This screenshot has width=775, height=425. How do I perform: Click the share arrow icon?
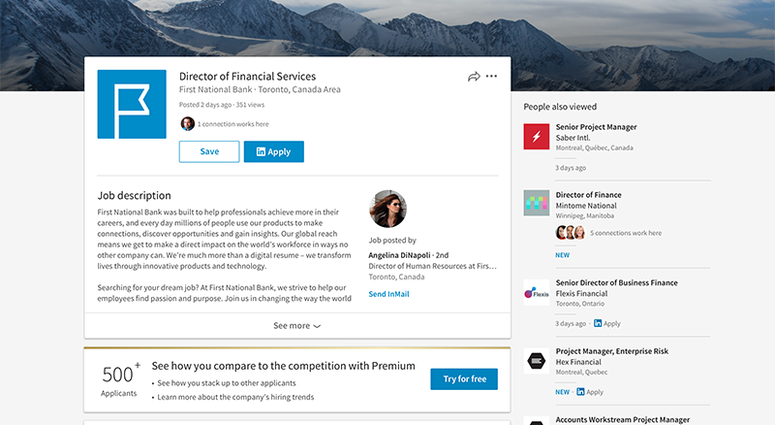pos(474,77)
